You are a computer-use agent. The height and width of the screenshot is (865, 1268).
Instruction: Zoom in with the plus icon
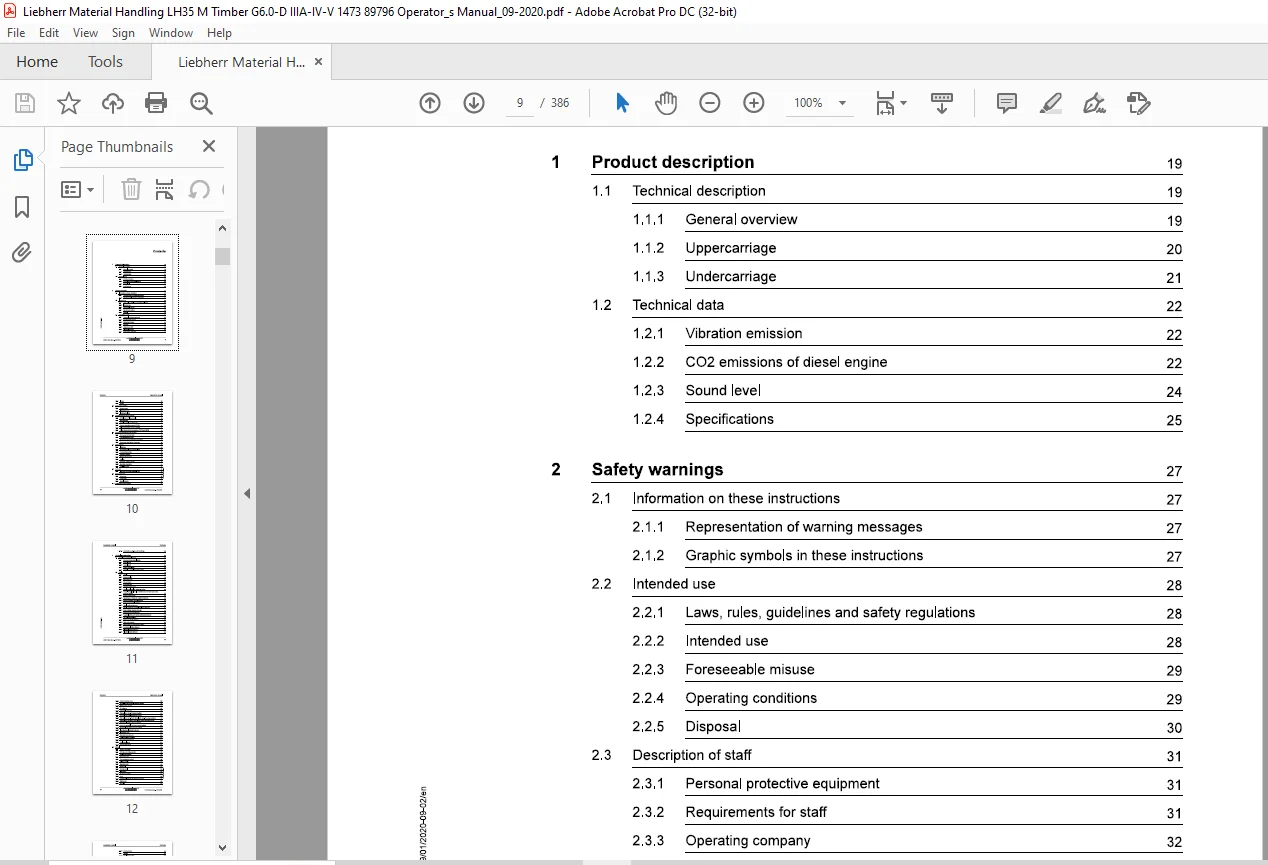(x=754, y=103)
